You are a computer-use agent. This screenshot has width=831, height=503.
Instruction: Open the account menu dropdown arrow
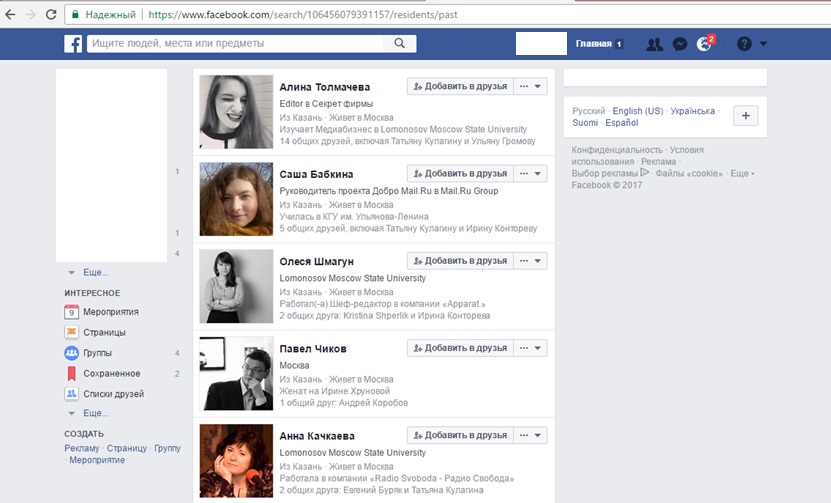764,44
